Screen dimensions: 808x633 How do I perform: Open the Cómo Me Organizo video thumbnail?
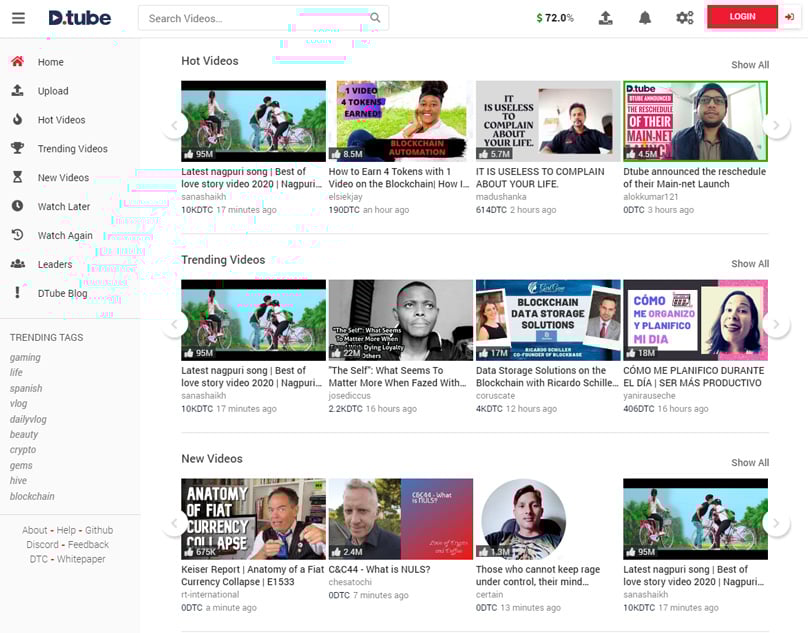coord(696,320)
